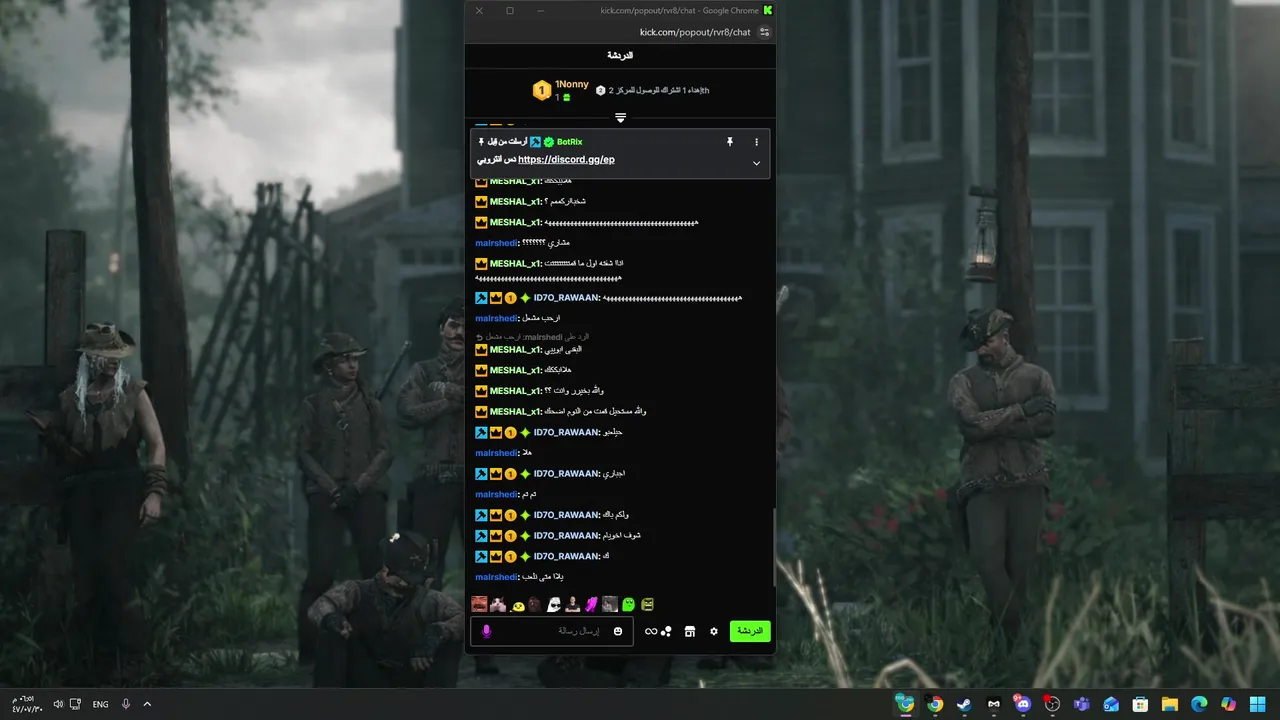Click the silver rank 2 hexagon badge
This screenshot has width=1280, height=720.
(600, 90)
